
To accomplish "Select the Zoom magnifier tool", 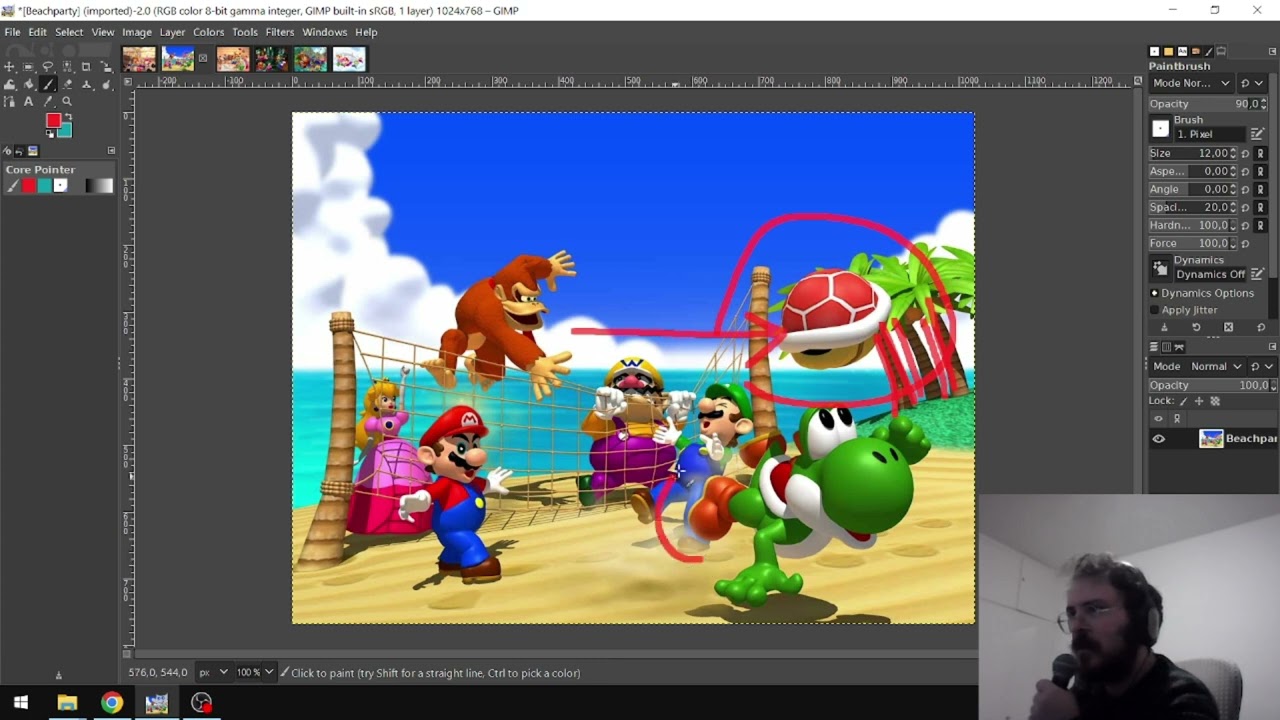I will pos(67,102).
